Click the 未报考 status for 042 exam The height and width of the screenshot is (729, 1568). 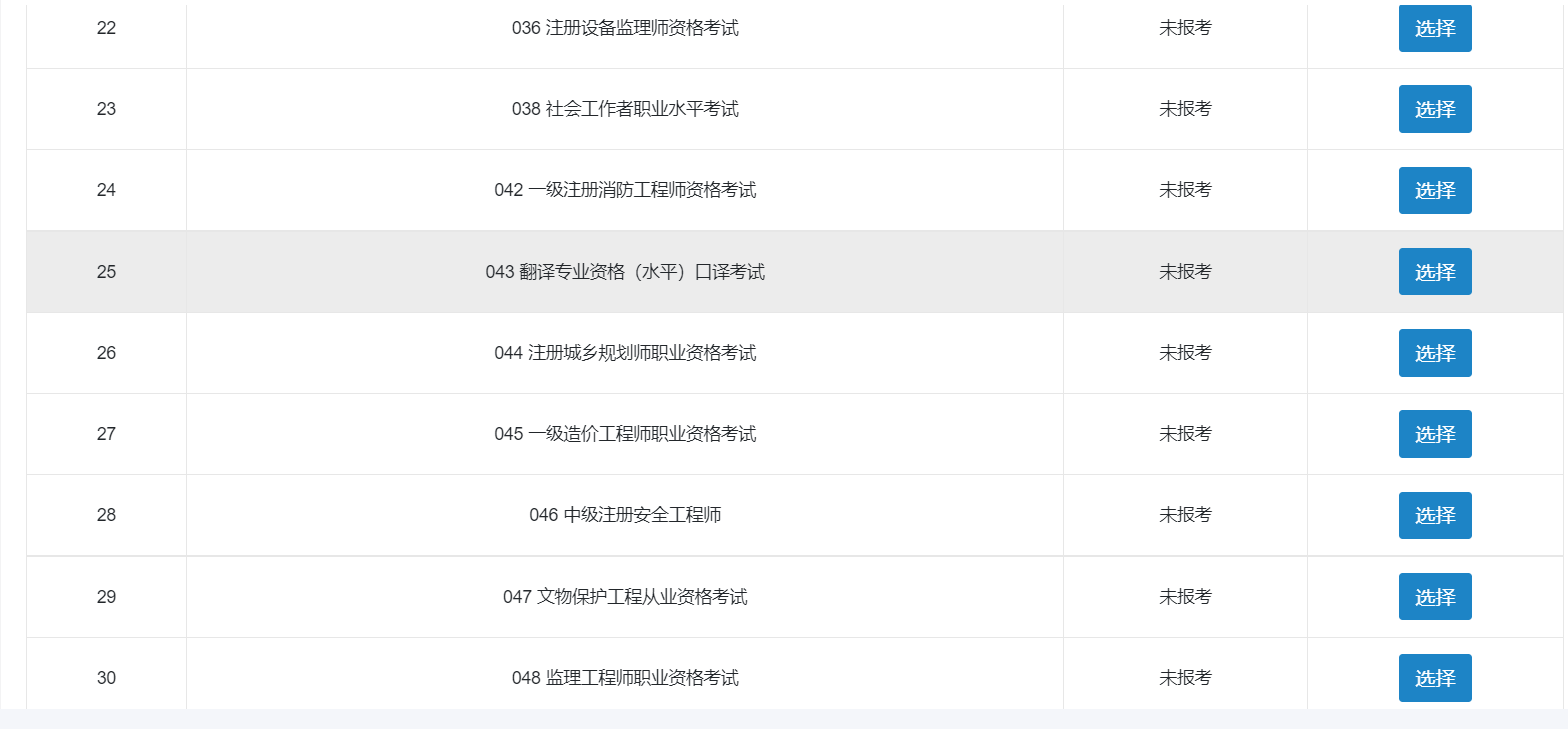click(x=1185, y=190)
